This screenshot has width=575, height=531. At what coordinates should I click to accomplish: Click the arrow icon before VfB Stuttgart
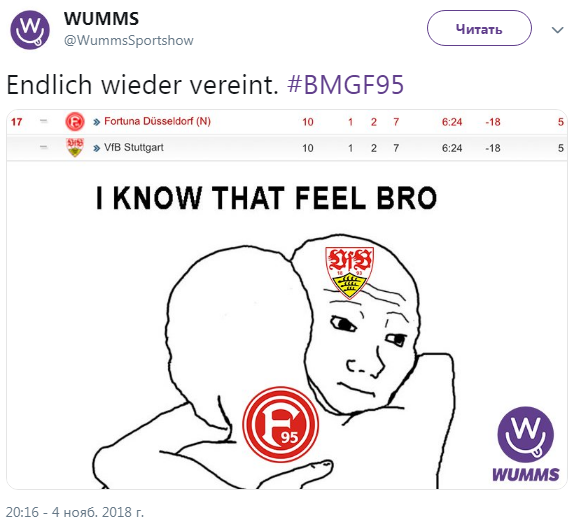(x=96, y=148)
